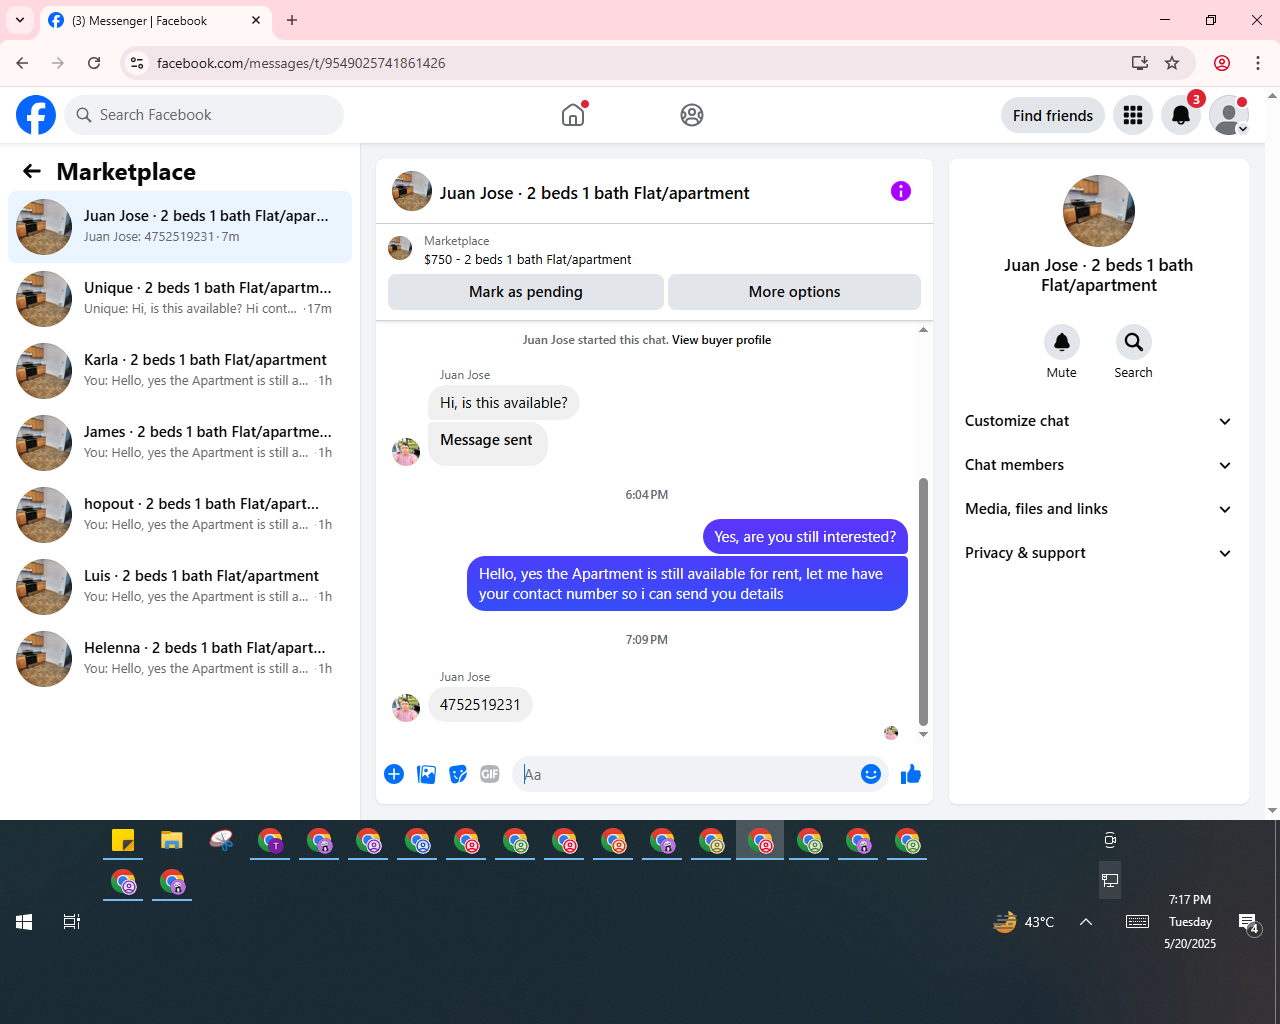
Task: Attach a photo or file icon
Action: coord(426,774)
